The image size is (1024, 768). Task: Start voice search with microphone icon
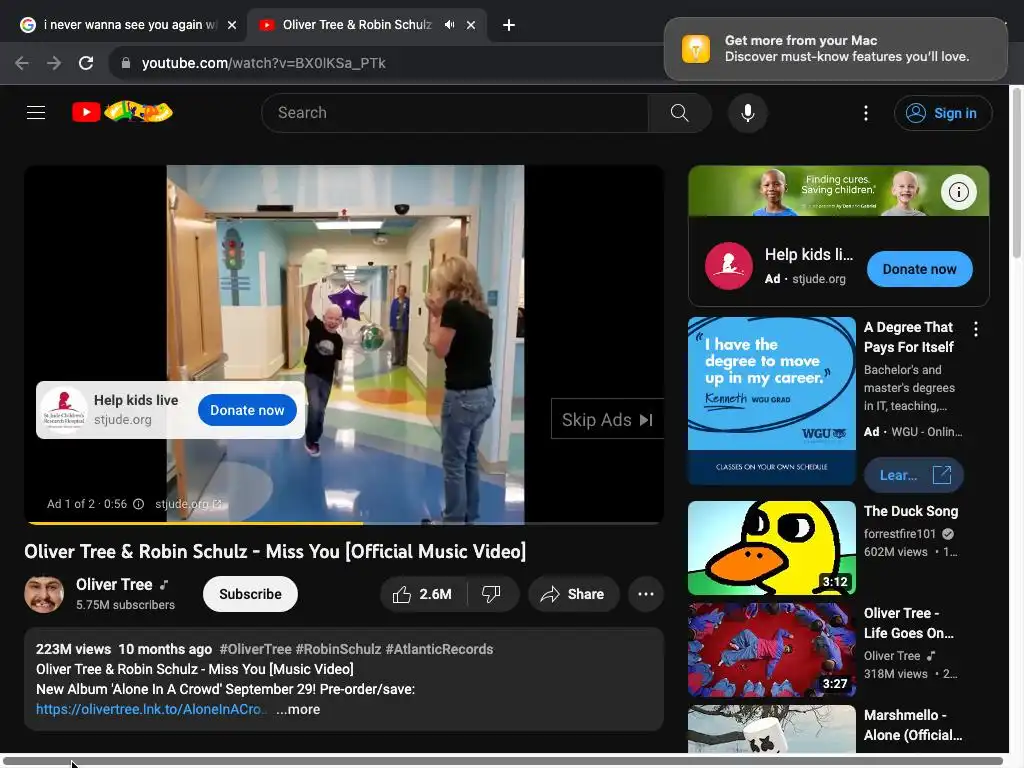(748, 113)
